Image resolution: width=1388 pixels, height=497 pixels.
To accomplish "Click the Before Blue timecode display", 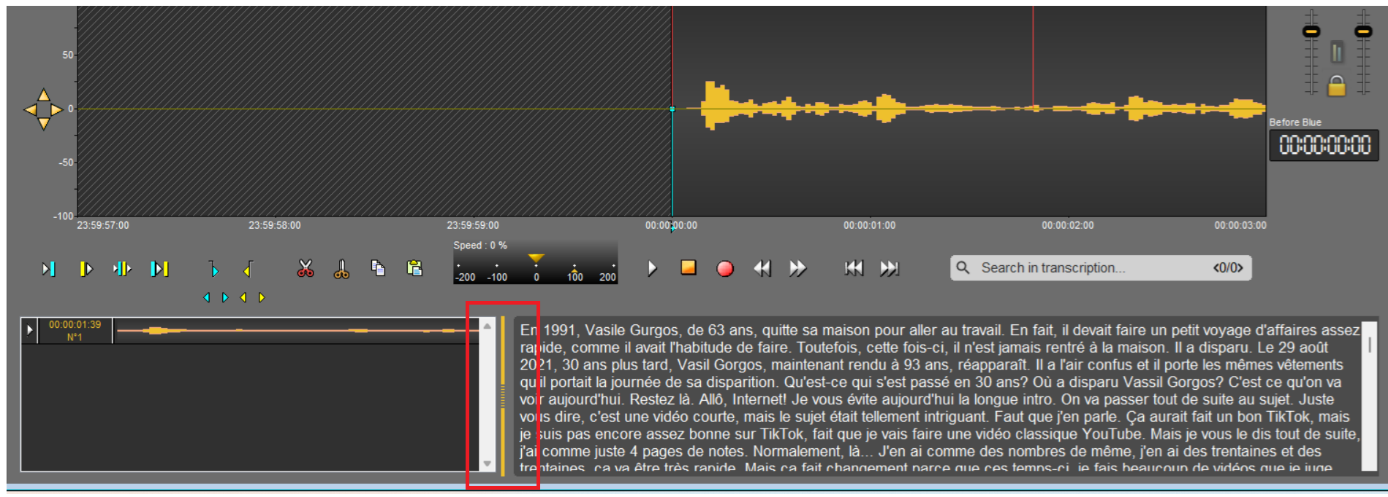I will coord(1323,145).
